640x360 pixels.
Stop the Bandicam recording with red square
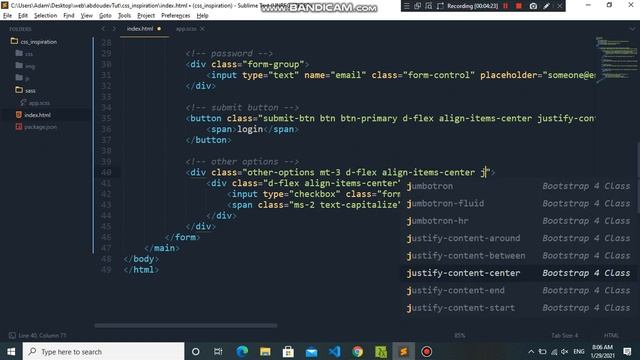point(519,6)
